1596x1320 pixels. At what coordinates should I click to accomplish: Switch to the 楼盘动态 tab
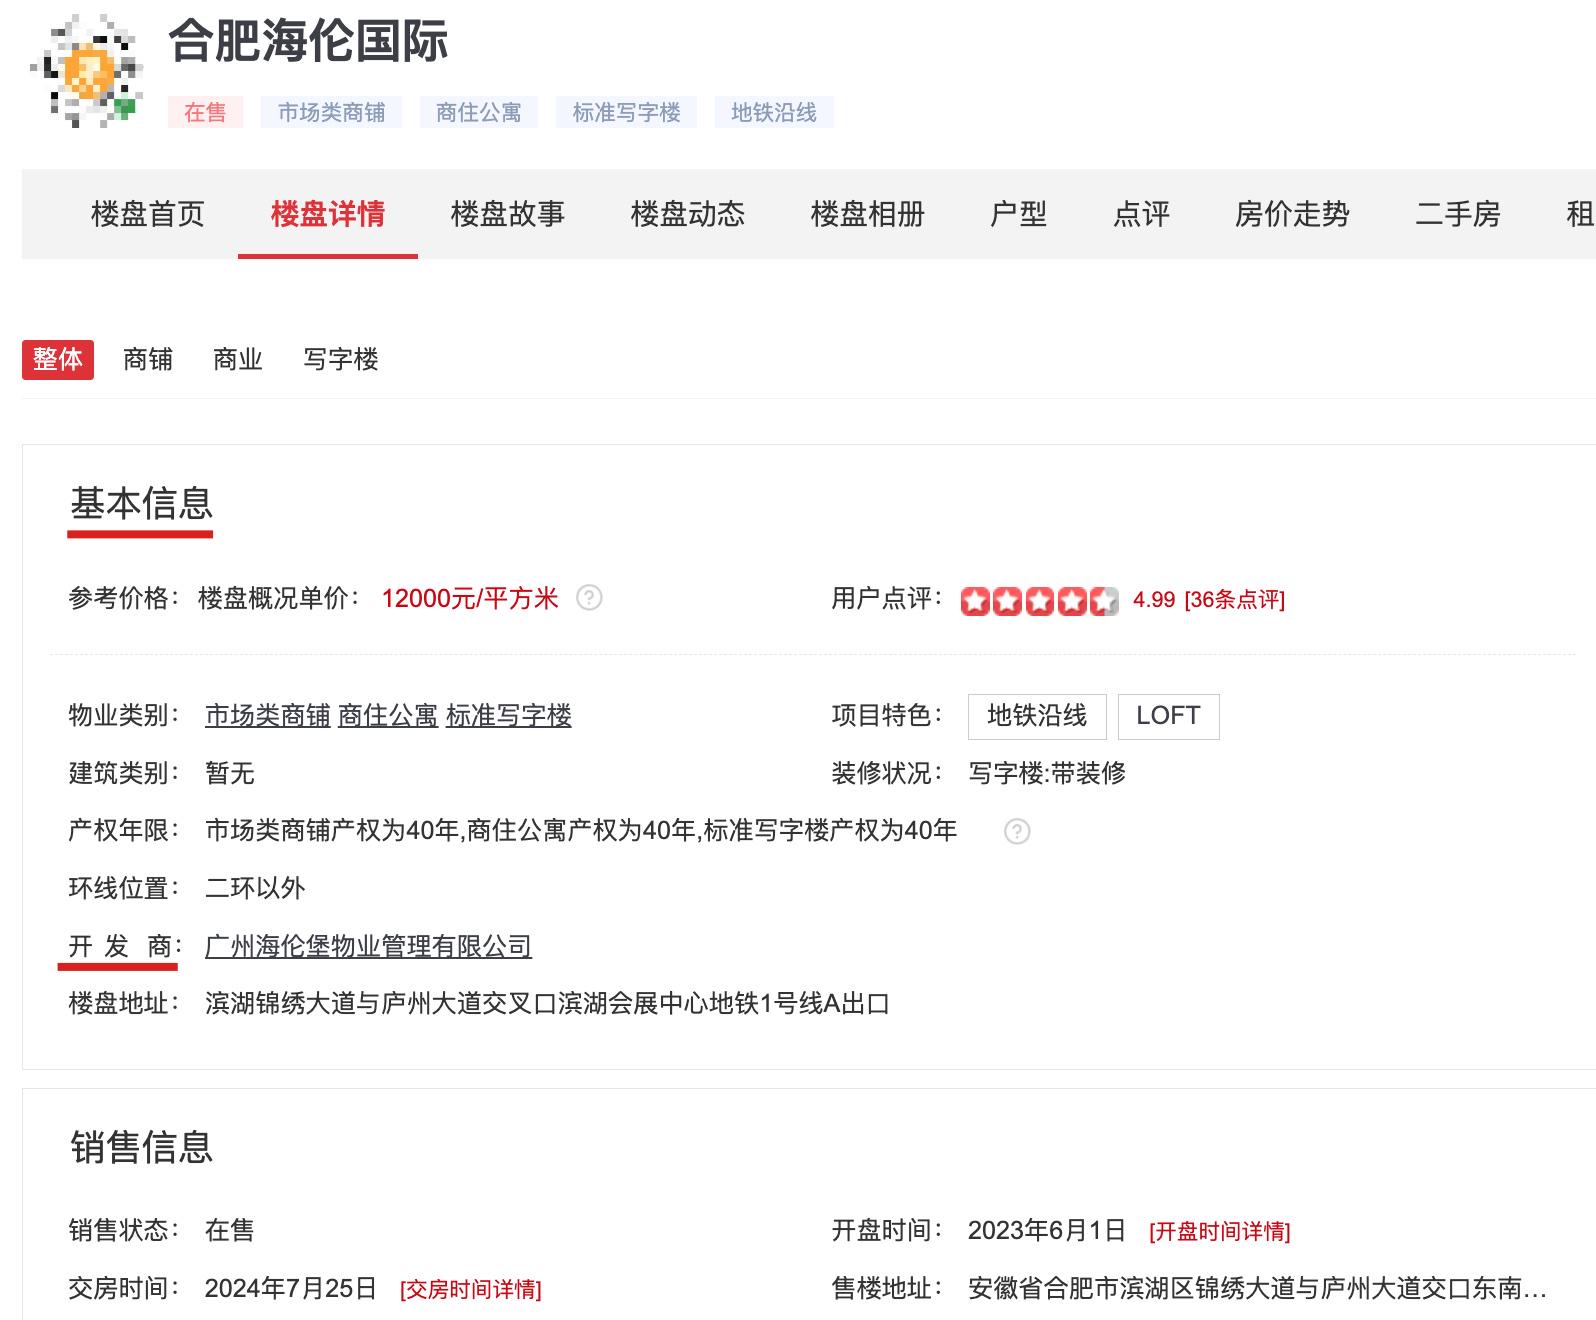pos(688,214)
